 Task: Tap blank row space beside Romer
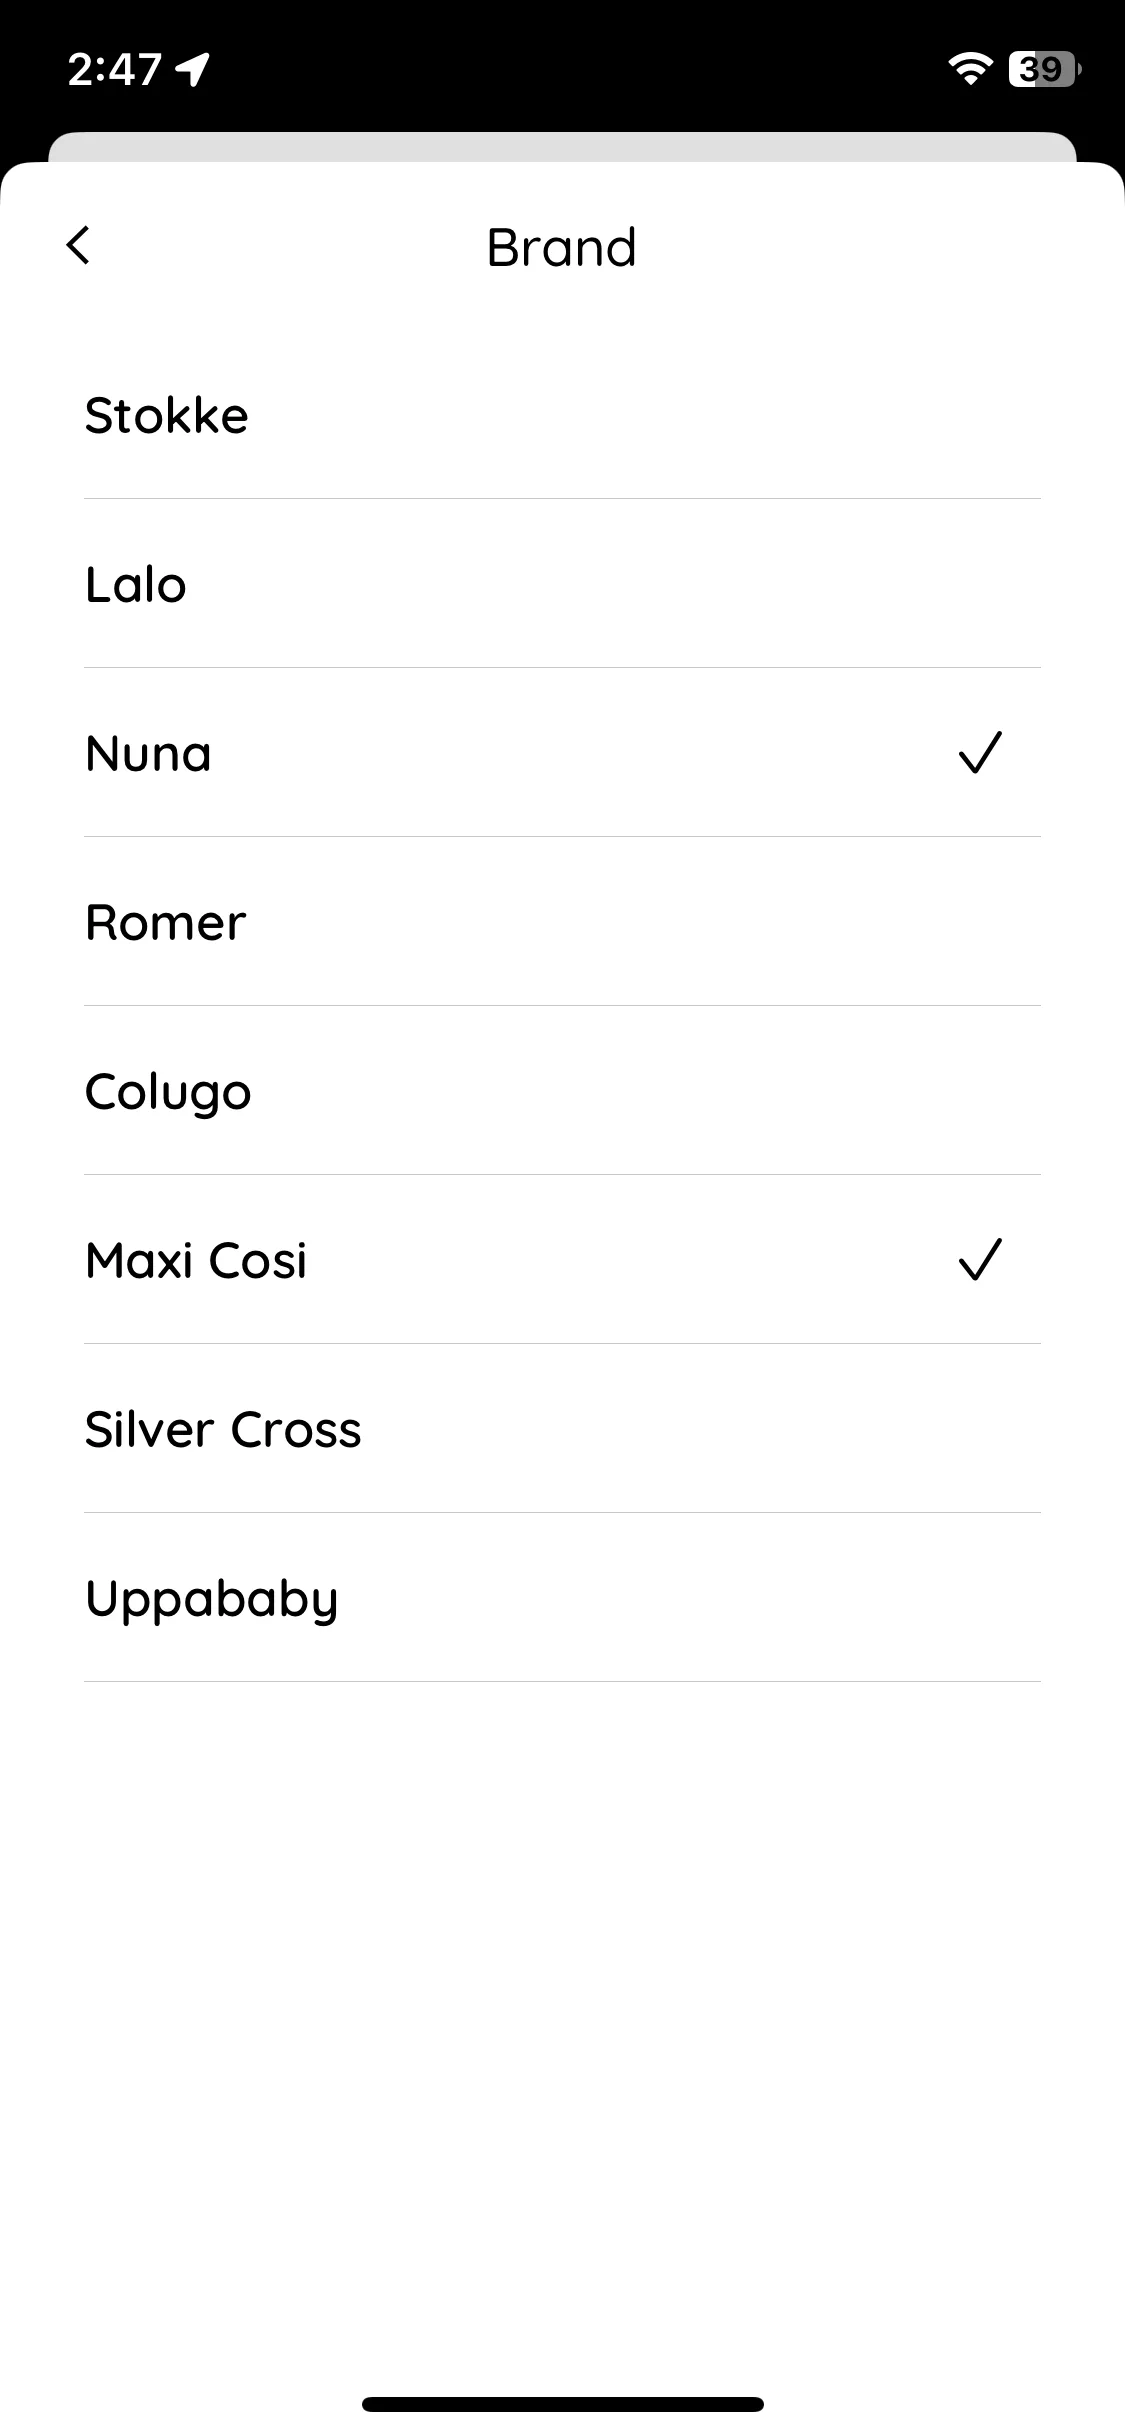click(x=640, y=922)
